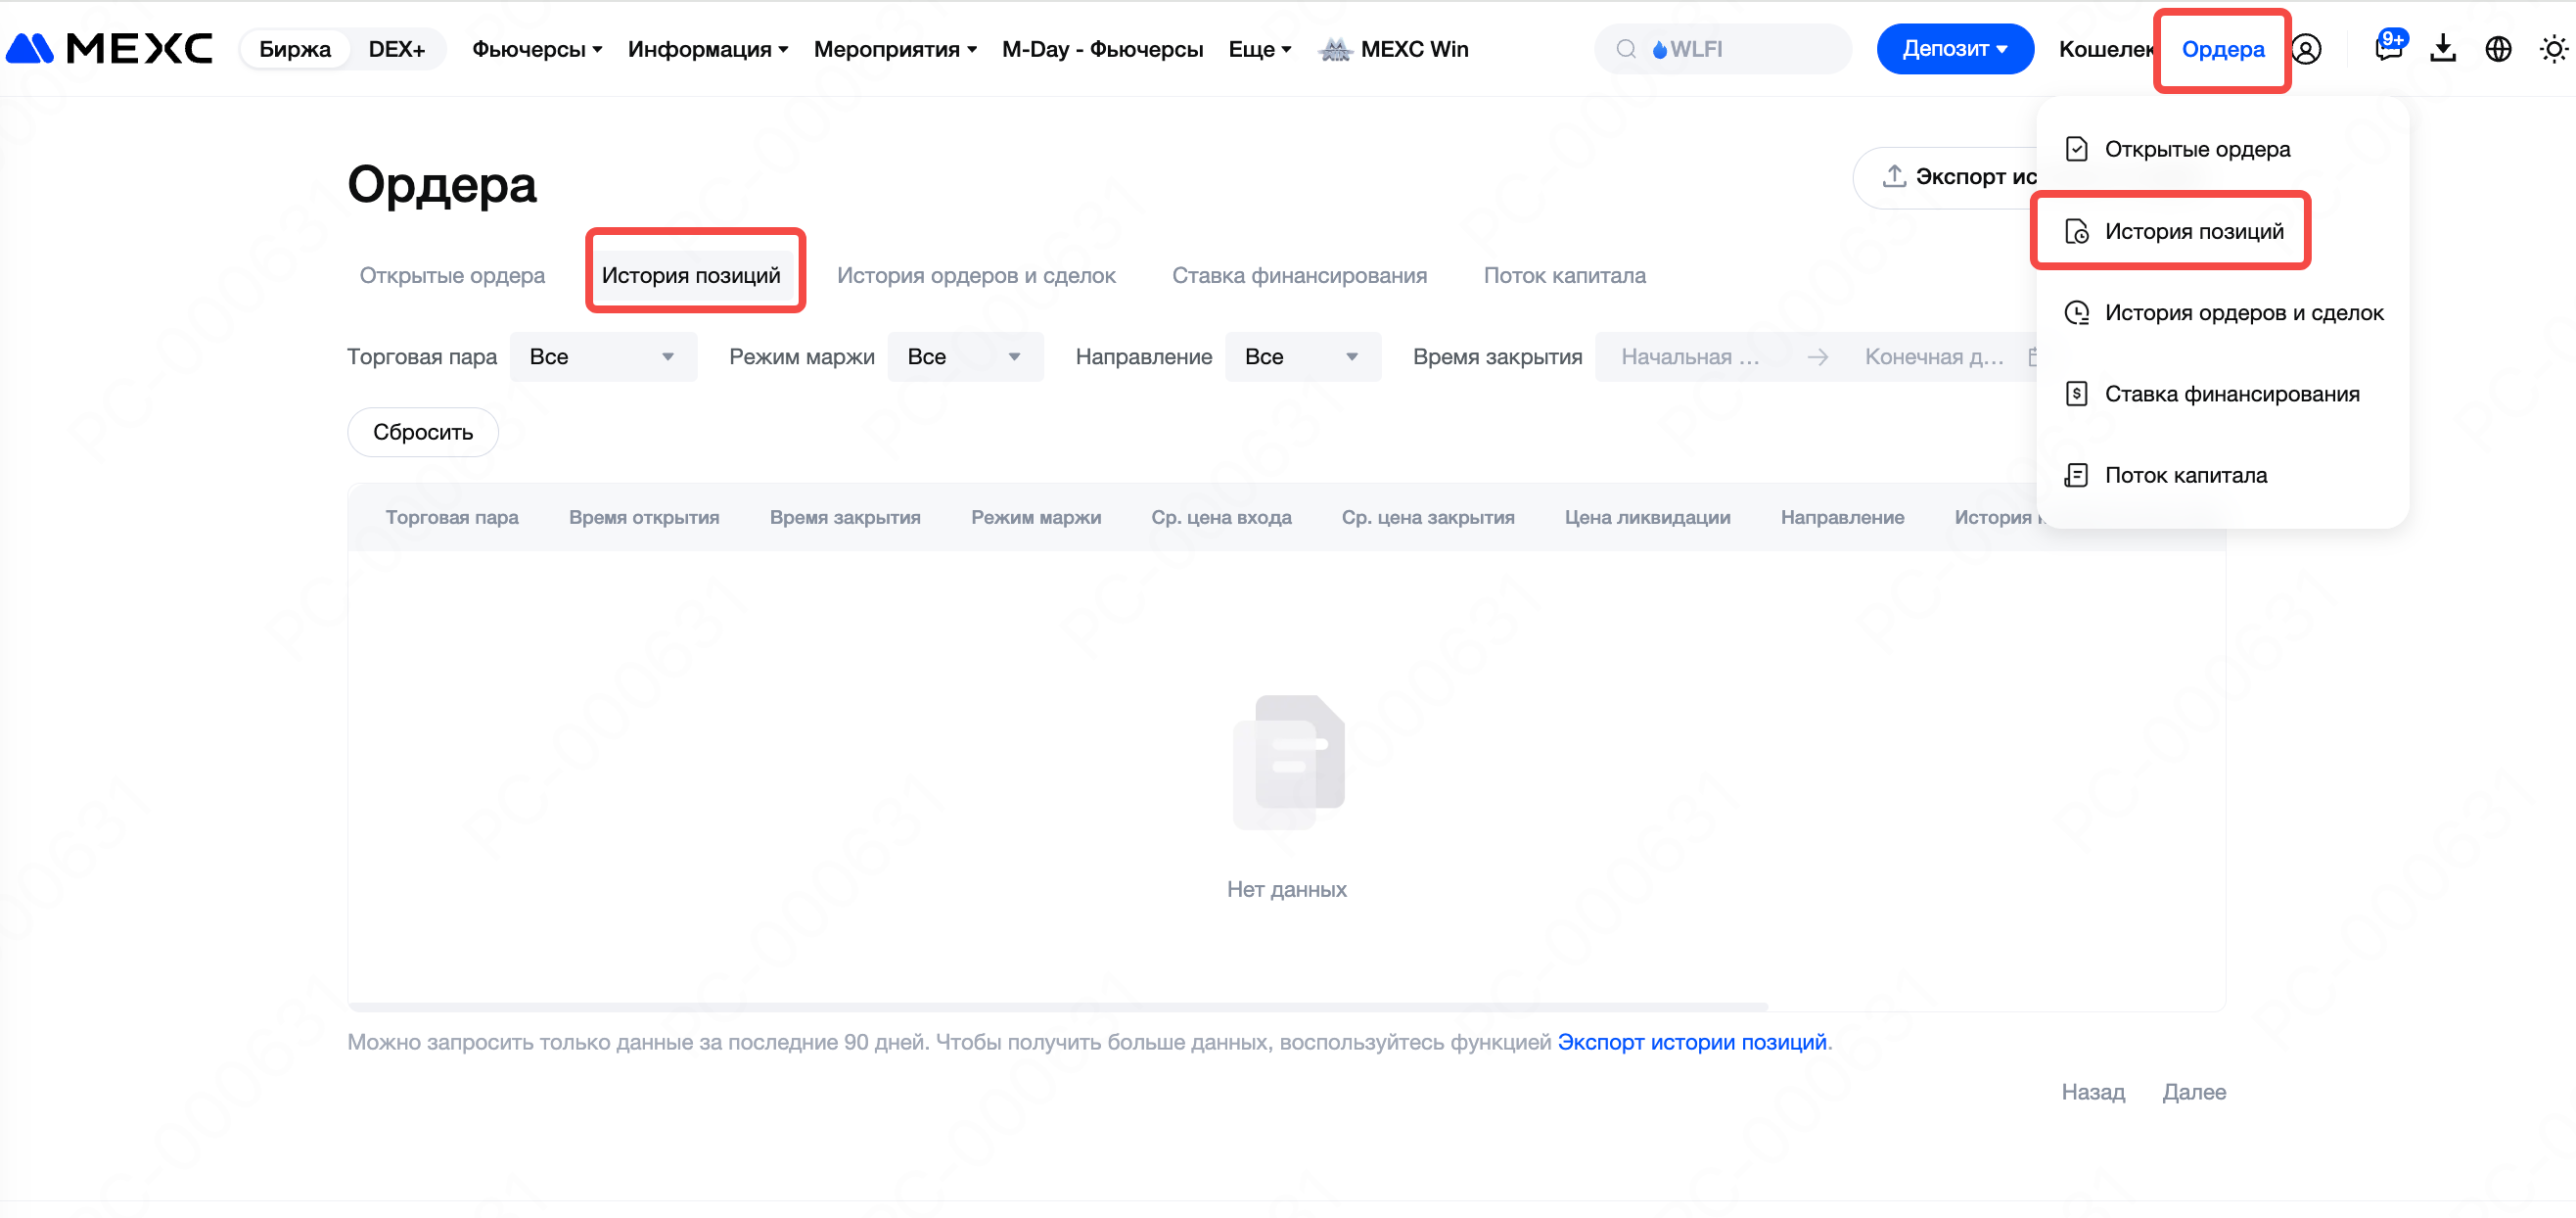Screen dimensions: 2576x1218
Task: Open the Экспорт истории позиций link
Action: point(1691,1042)
